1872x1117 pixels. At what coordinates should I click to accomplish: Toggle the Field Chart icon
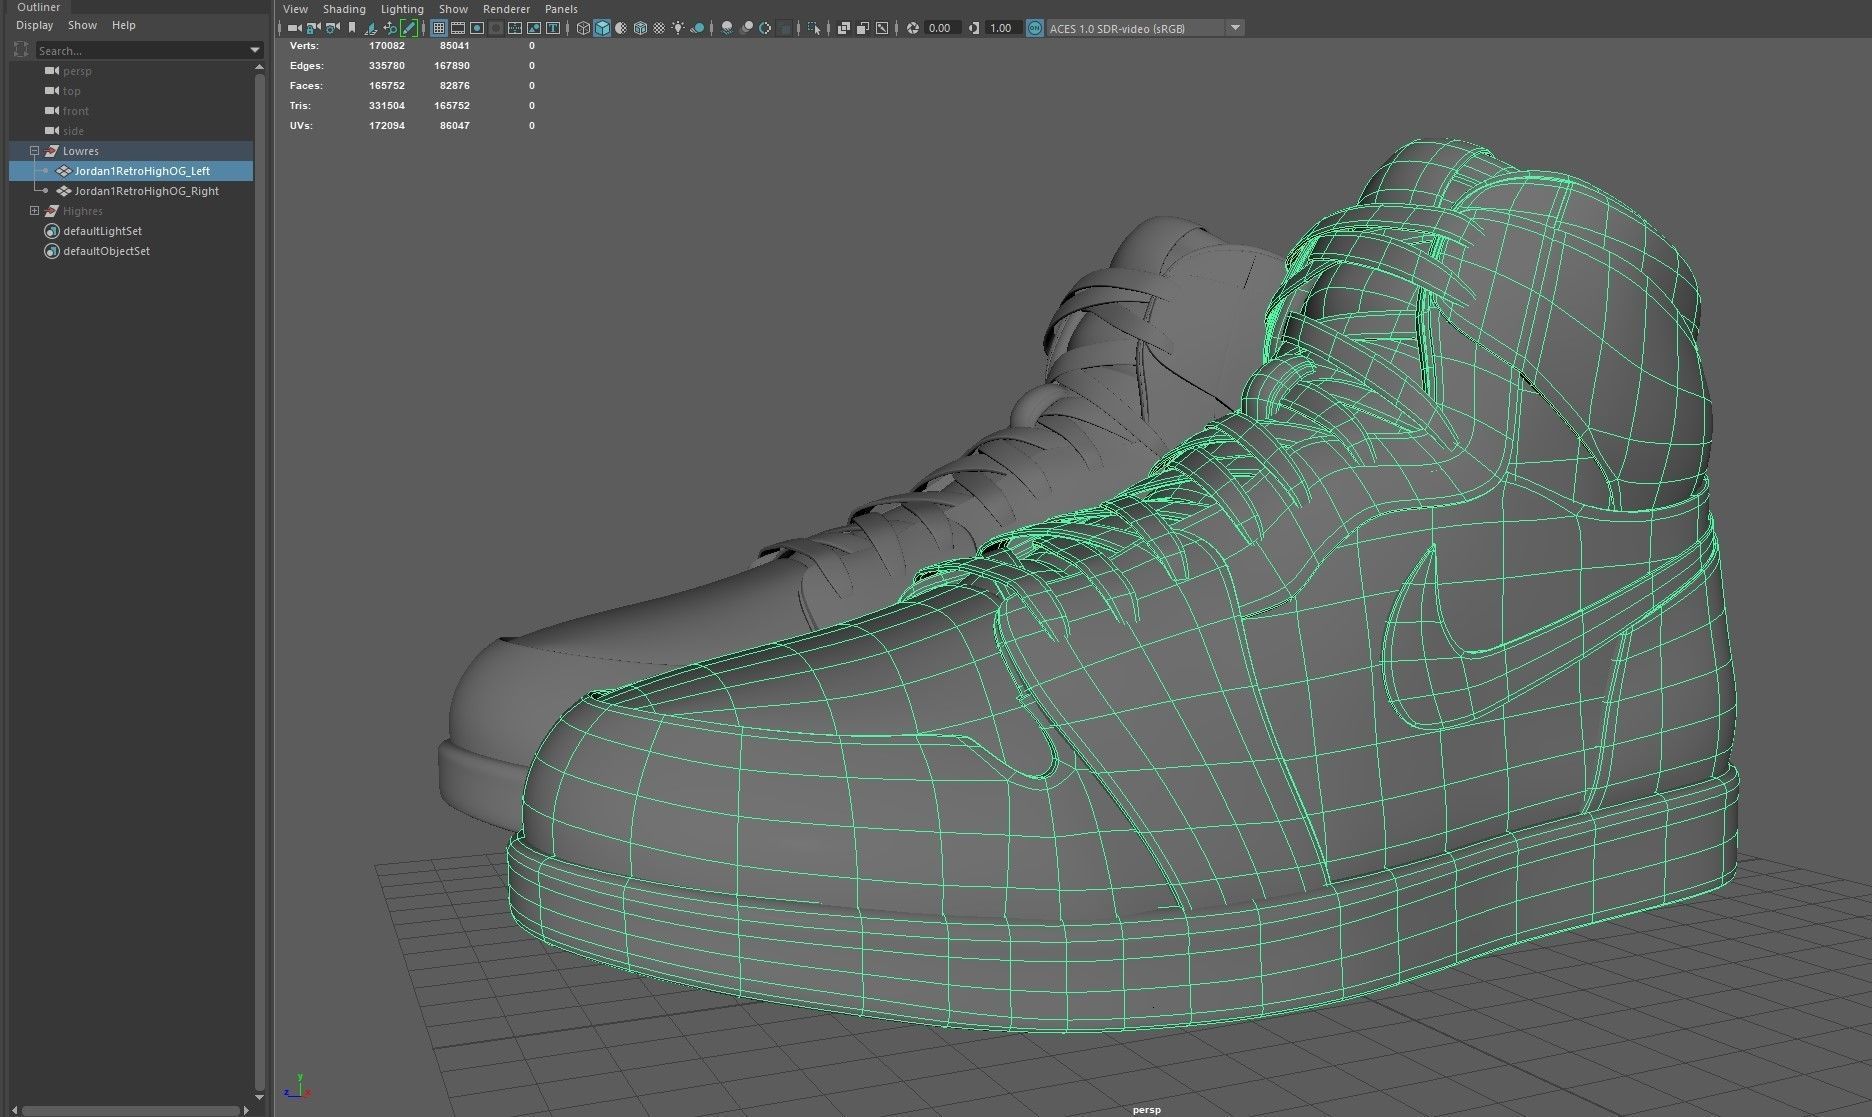pyautogui.click(x=515, y=28)
